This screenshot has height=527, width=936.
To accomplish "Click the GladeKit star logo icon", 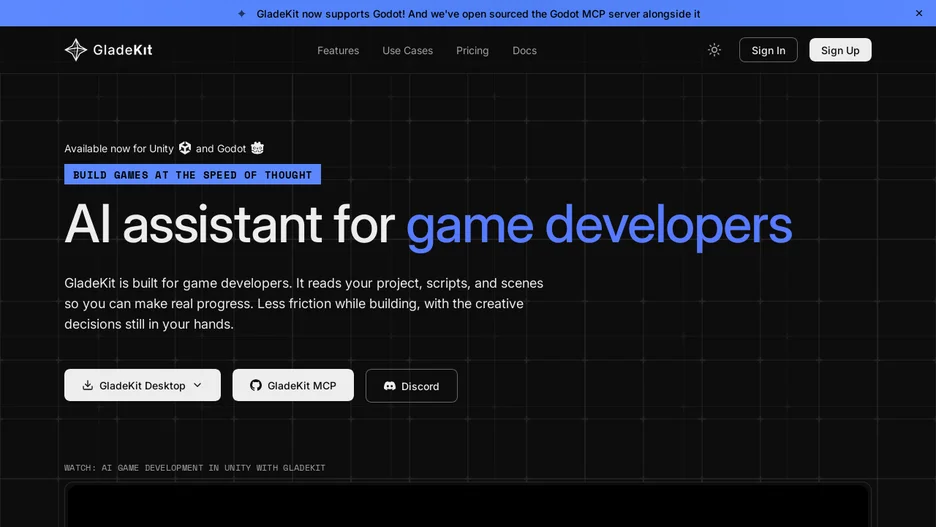I will (76, 50).
